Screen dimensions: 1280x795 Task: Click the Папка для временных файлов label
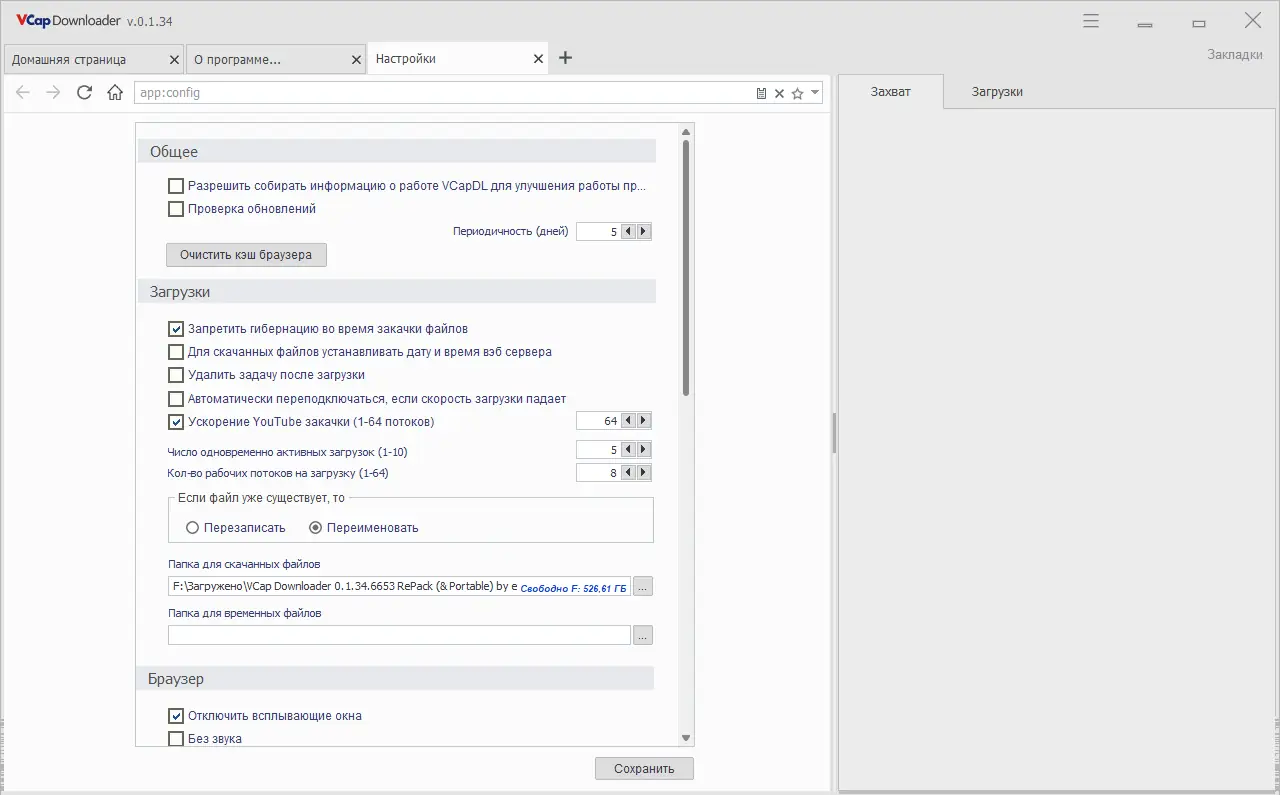coord(245,613)
